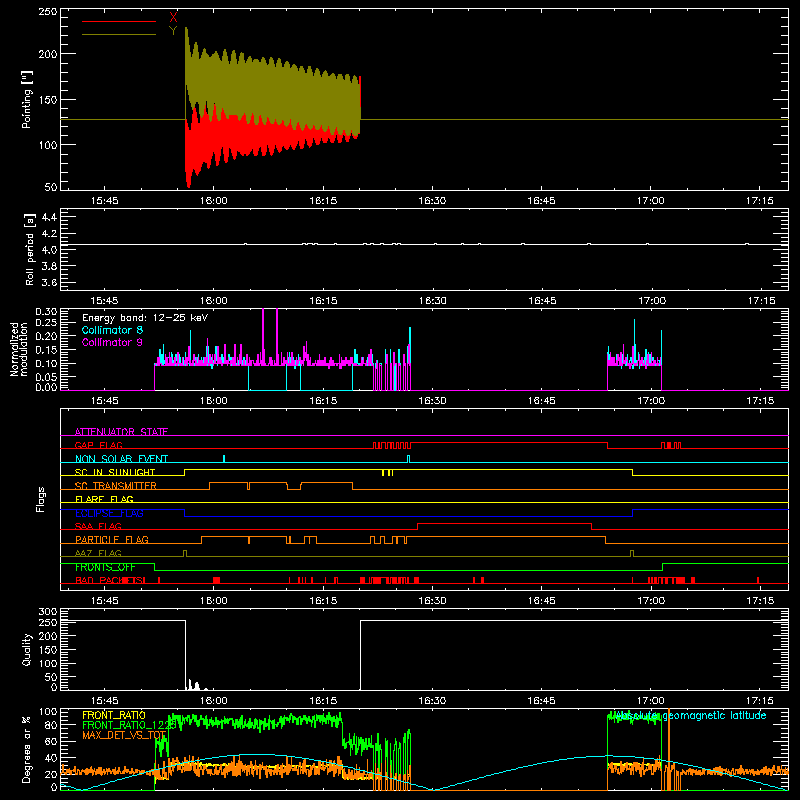Screen dimensions: 800x800
Task: Click the Pointing axis title
Action: (27, 99)
